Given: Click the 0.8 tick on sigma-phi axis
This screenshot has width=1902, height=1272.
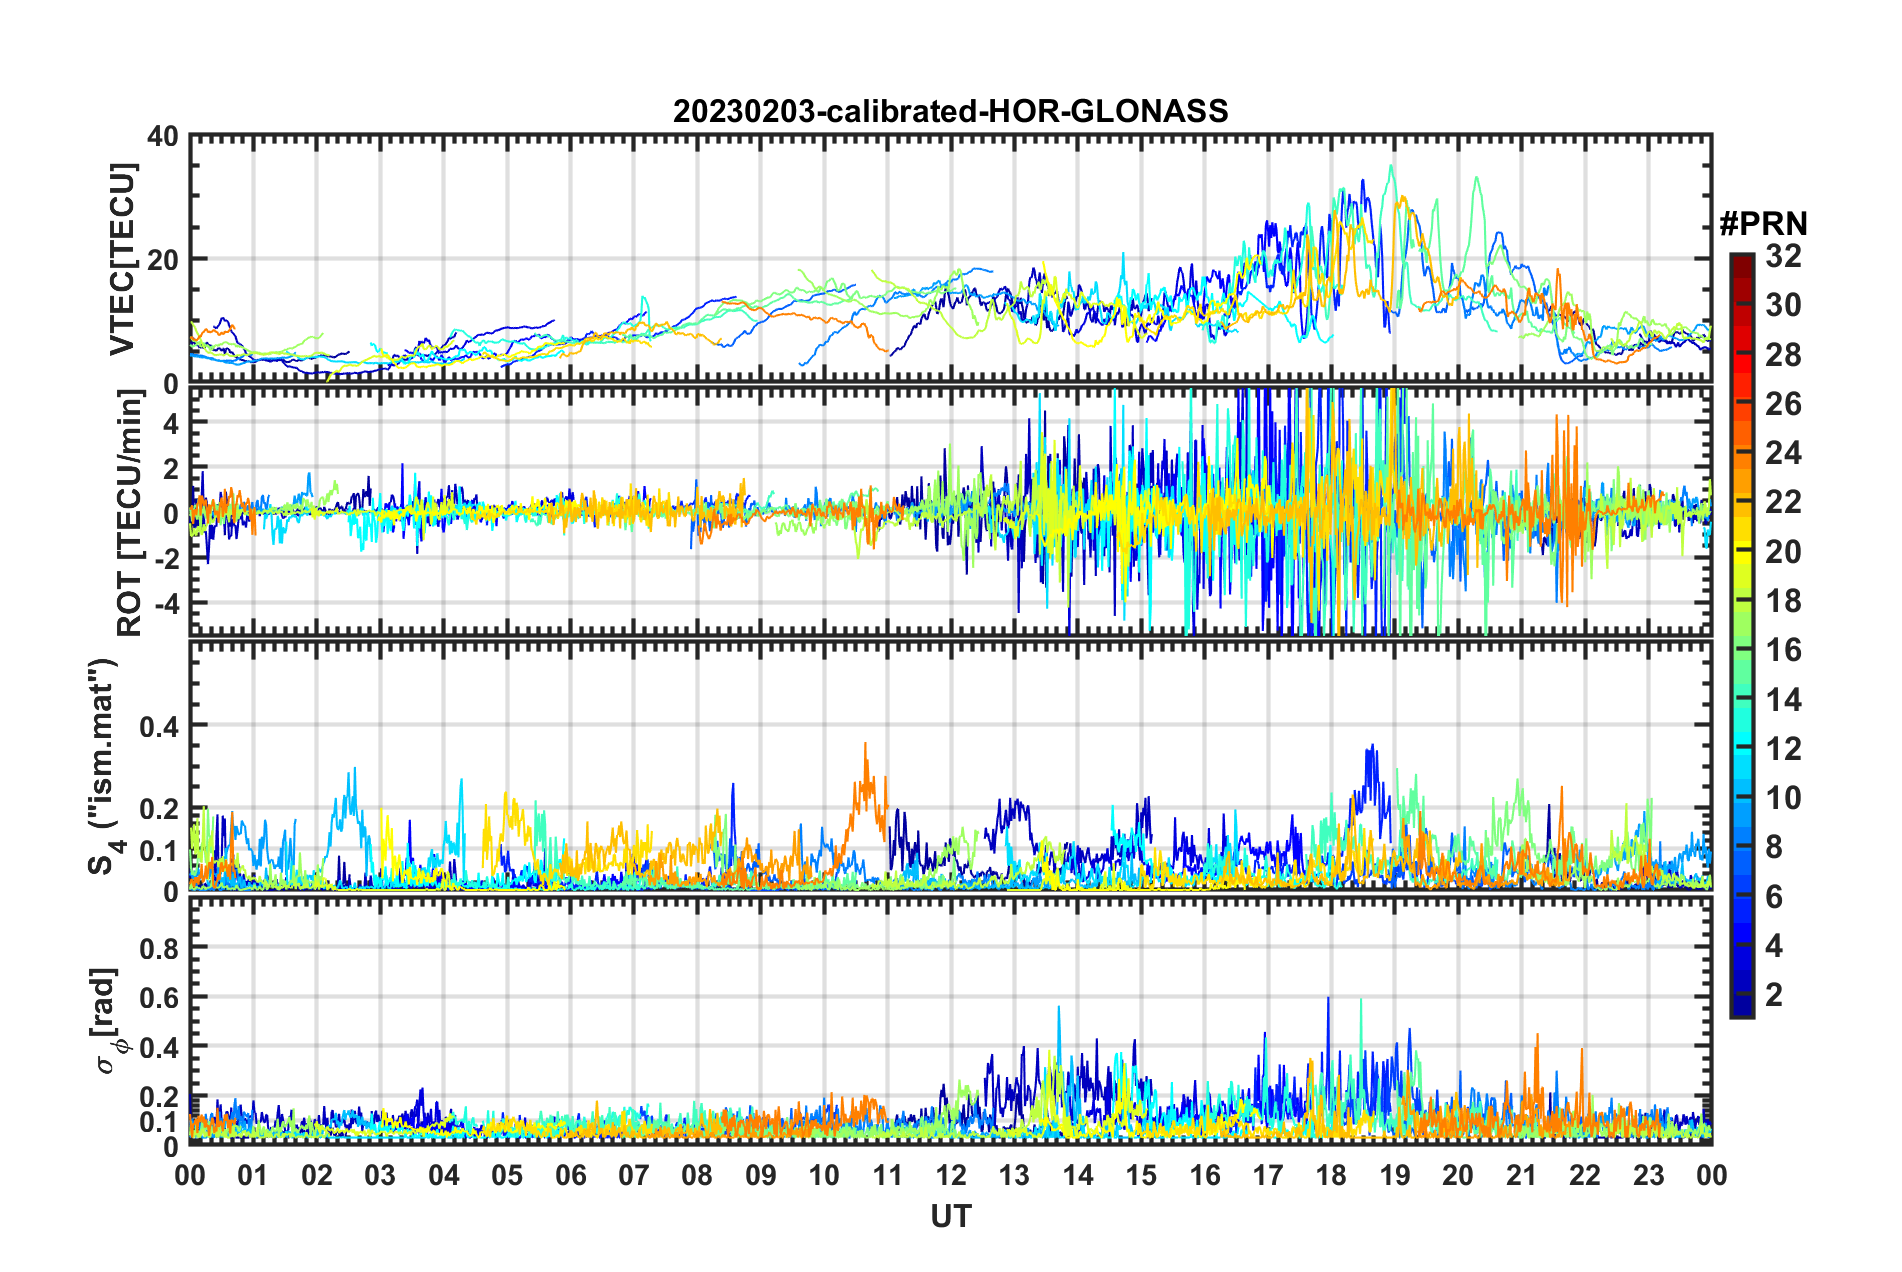Looking at the screenshot, I should (x=159, y=947).
